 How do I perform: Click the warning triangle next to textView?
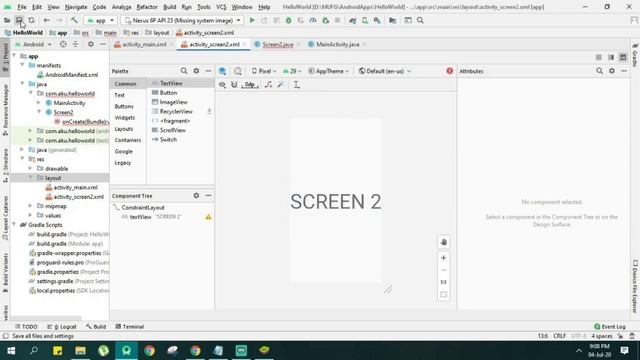pos(209,217)
